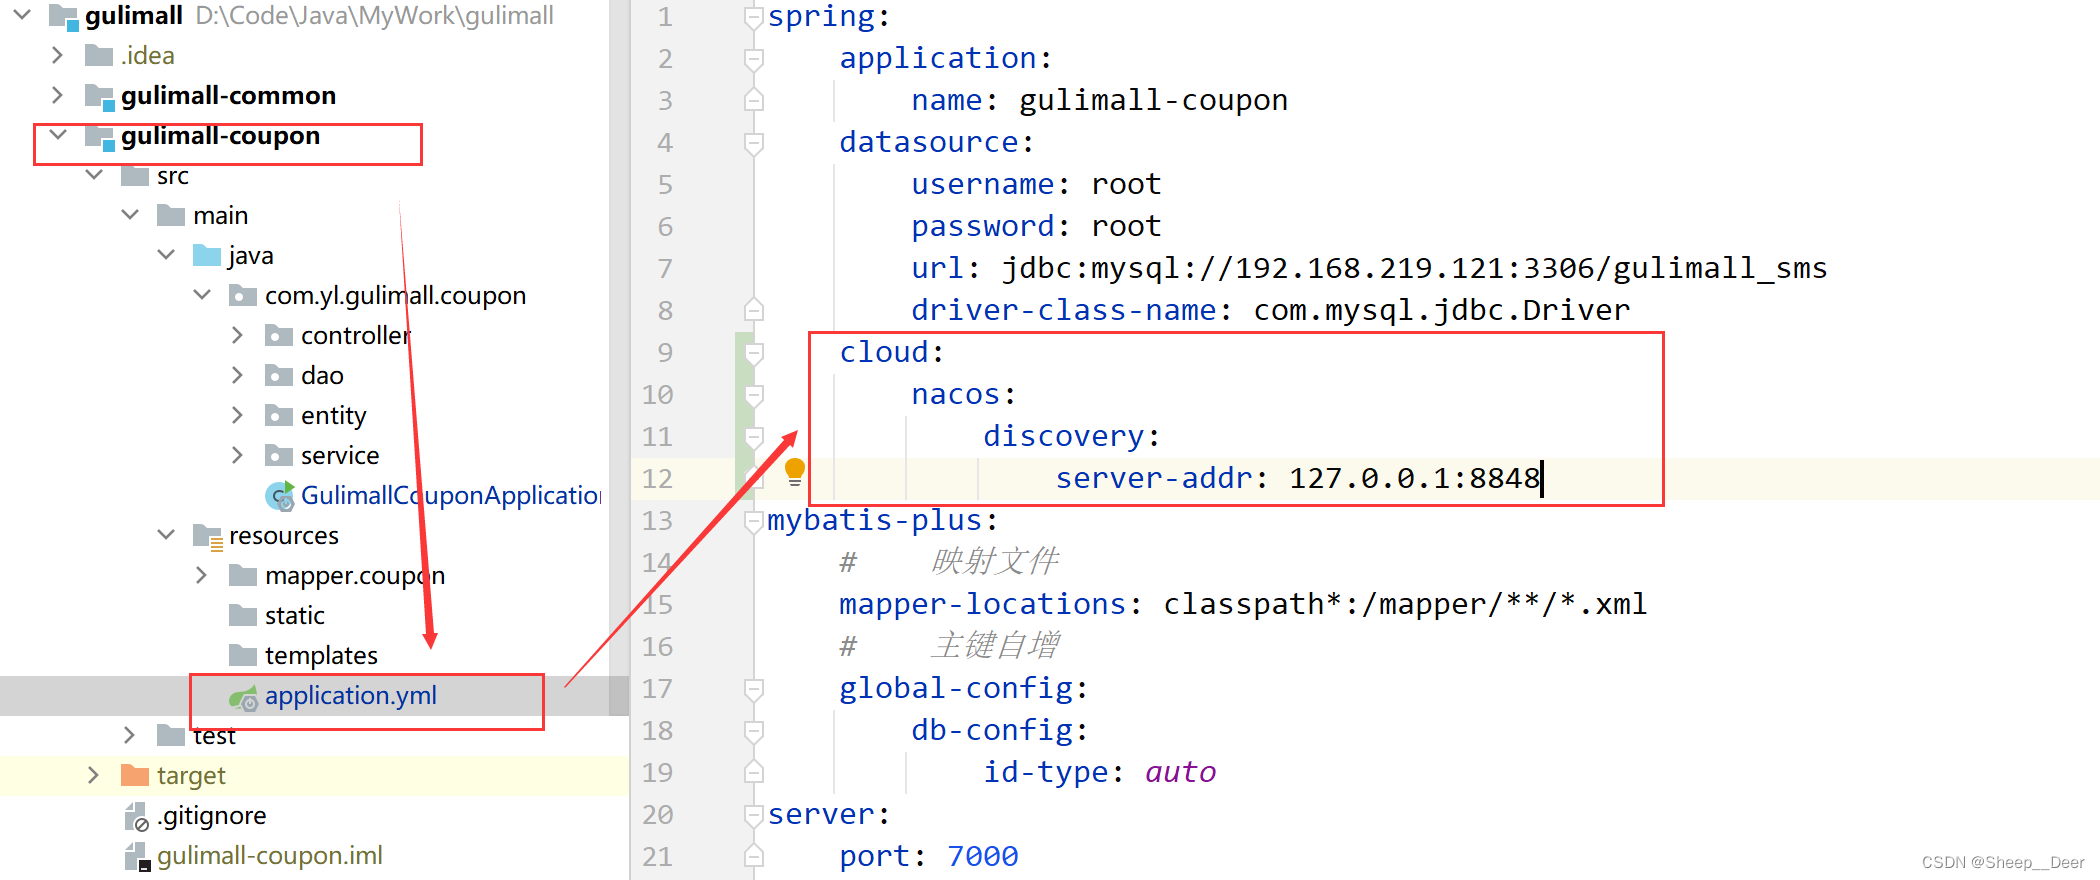Screen dimensions: 2100x880
Task: Click the name value gulimall-coupon on line 3
Action: [x=1153, y=100]
